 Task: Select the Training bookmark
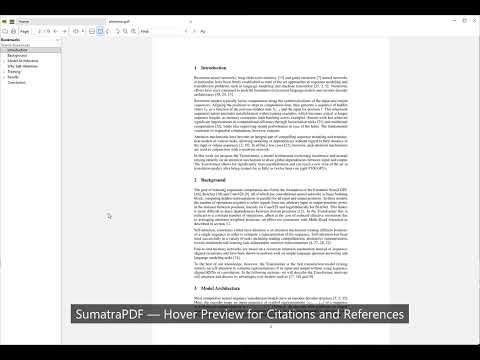(x=14, y=72)
